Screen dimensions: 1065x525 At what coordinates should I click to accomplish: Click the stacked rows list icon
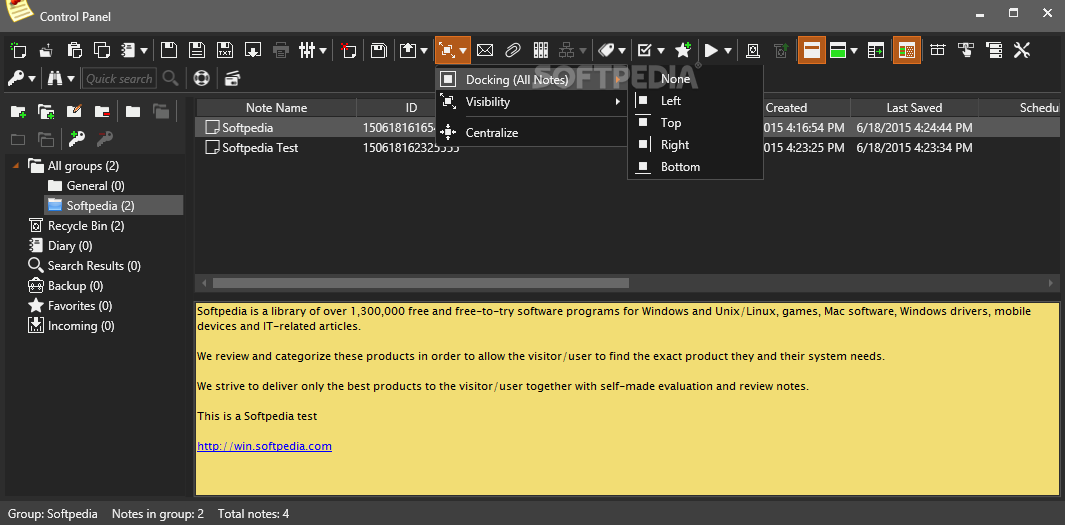coord(994,50)
